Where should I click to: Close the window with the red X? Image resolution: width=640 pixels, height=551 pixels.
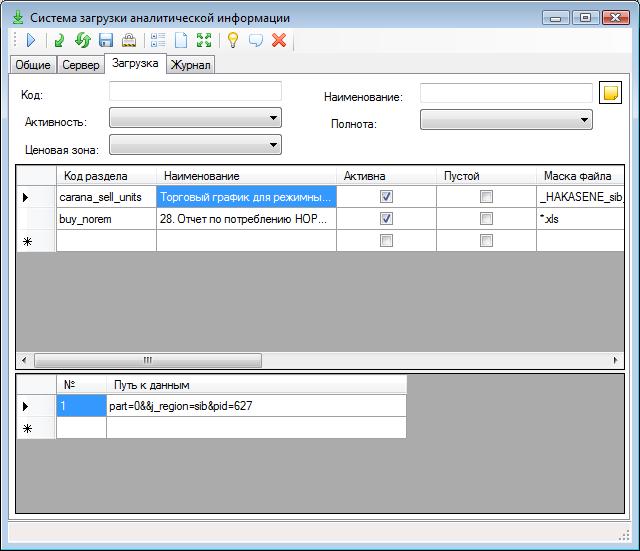click(x=616, y=18)
